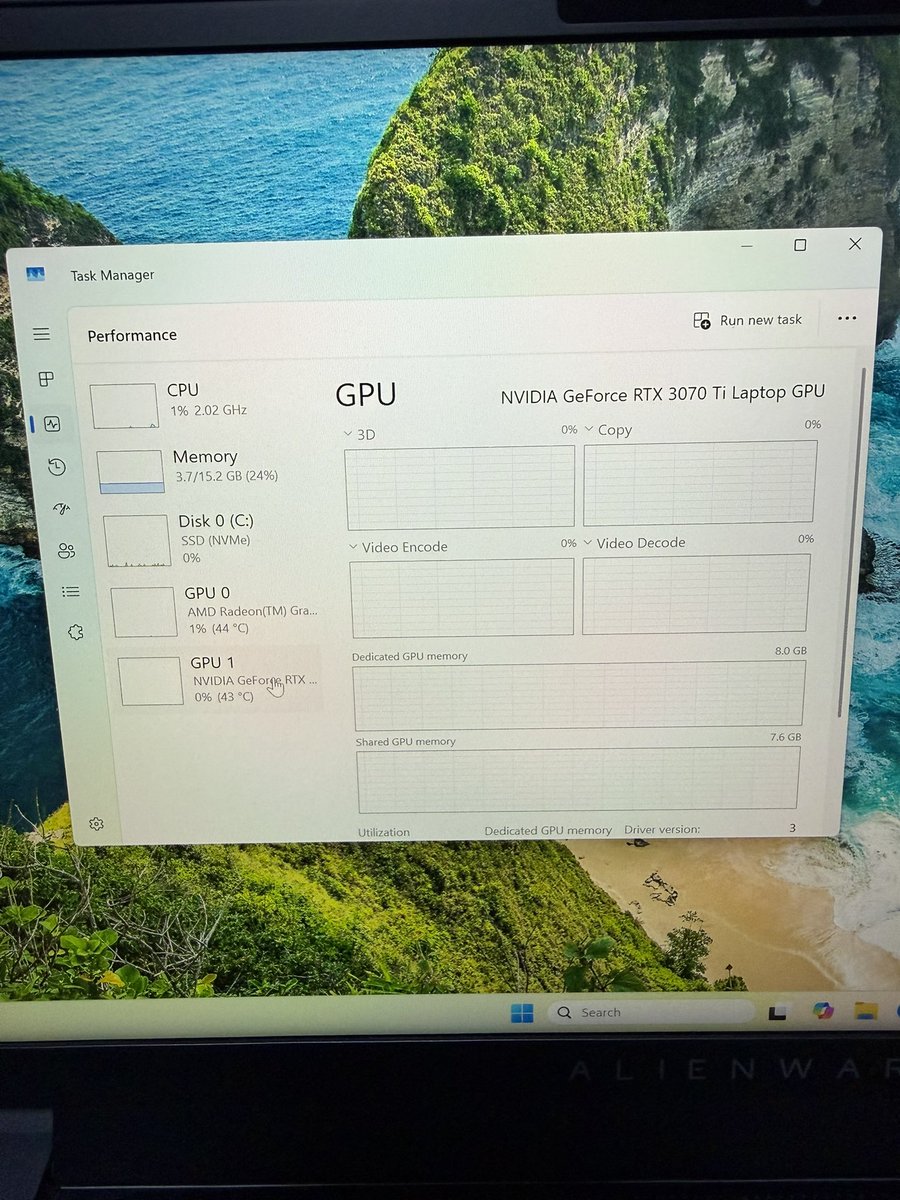Open the Task Manager hamburger navigation menu
900x1200 pixels.
coord(41,334)
